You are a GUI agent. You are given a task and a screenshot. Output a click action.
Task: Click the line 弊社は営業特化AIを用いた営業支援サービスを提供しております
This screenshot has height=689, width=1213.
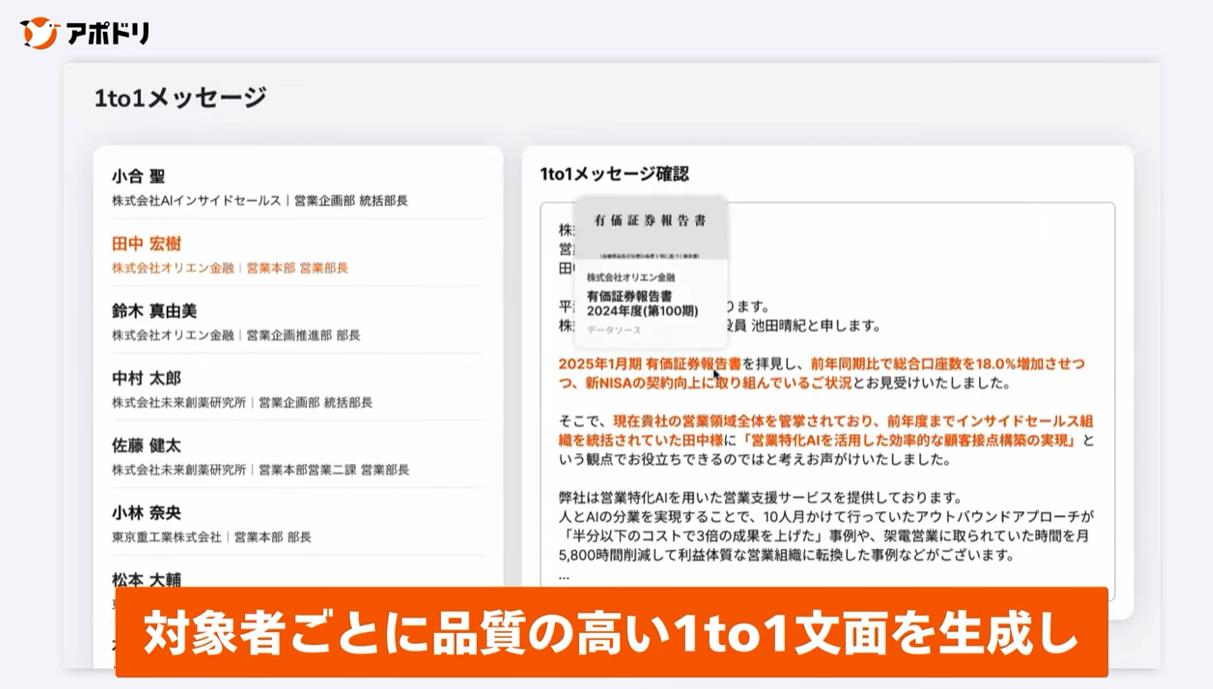(760, 498)
